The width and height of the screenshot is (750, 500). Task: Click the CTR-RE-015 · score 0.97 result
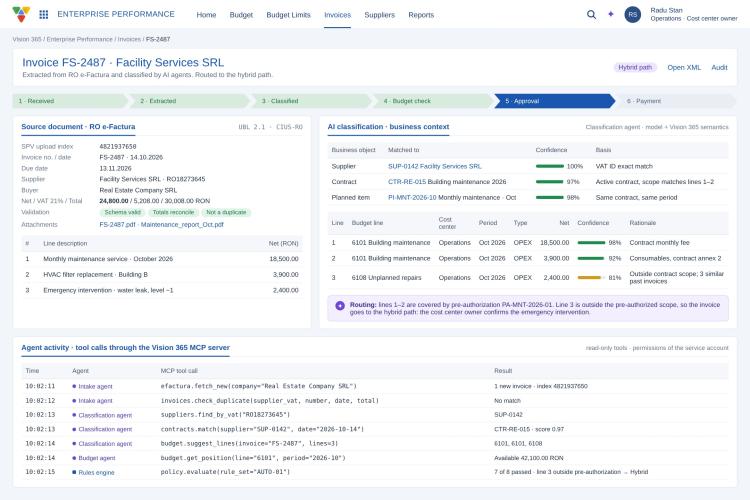529,429
